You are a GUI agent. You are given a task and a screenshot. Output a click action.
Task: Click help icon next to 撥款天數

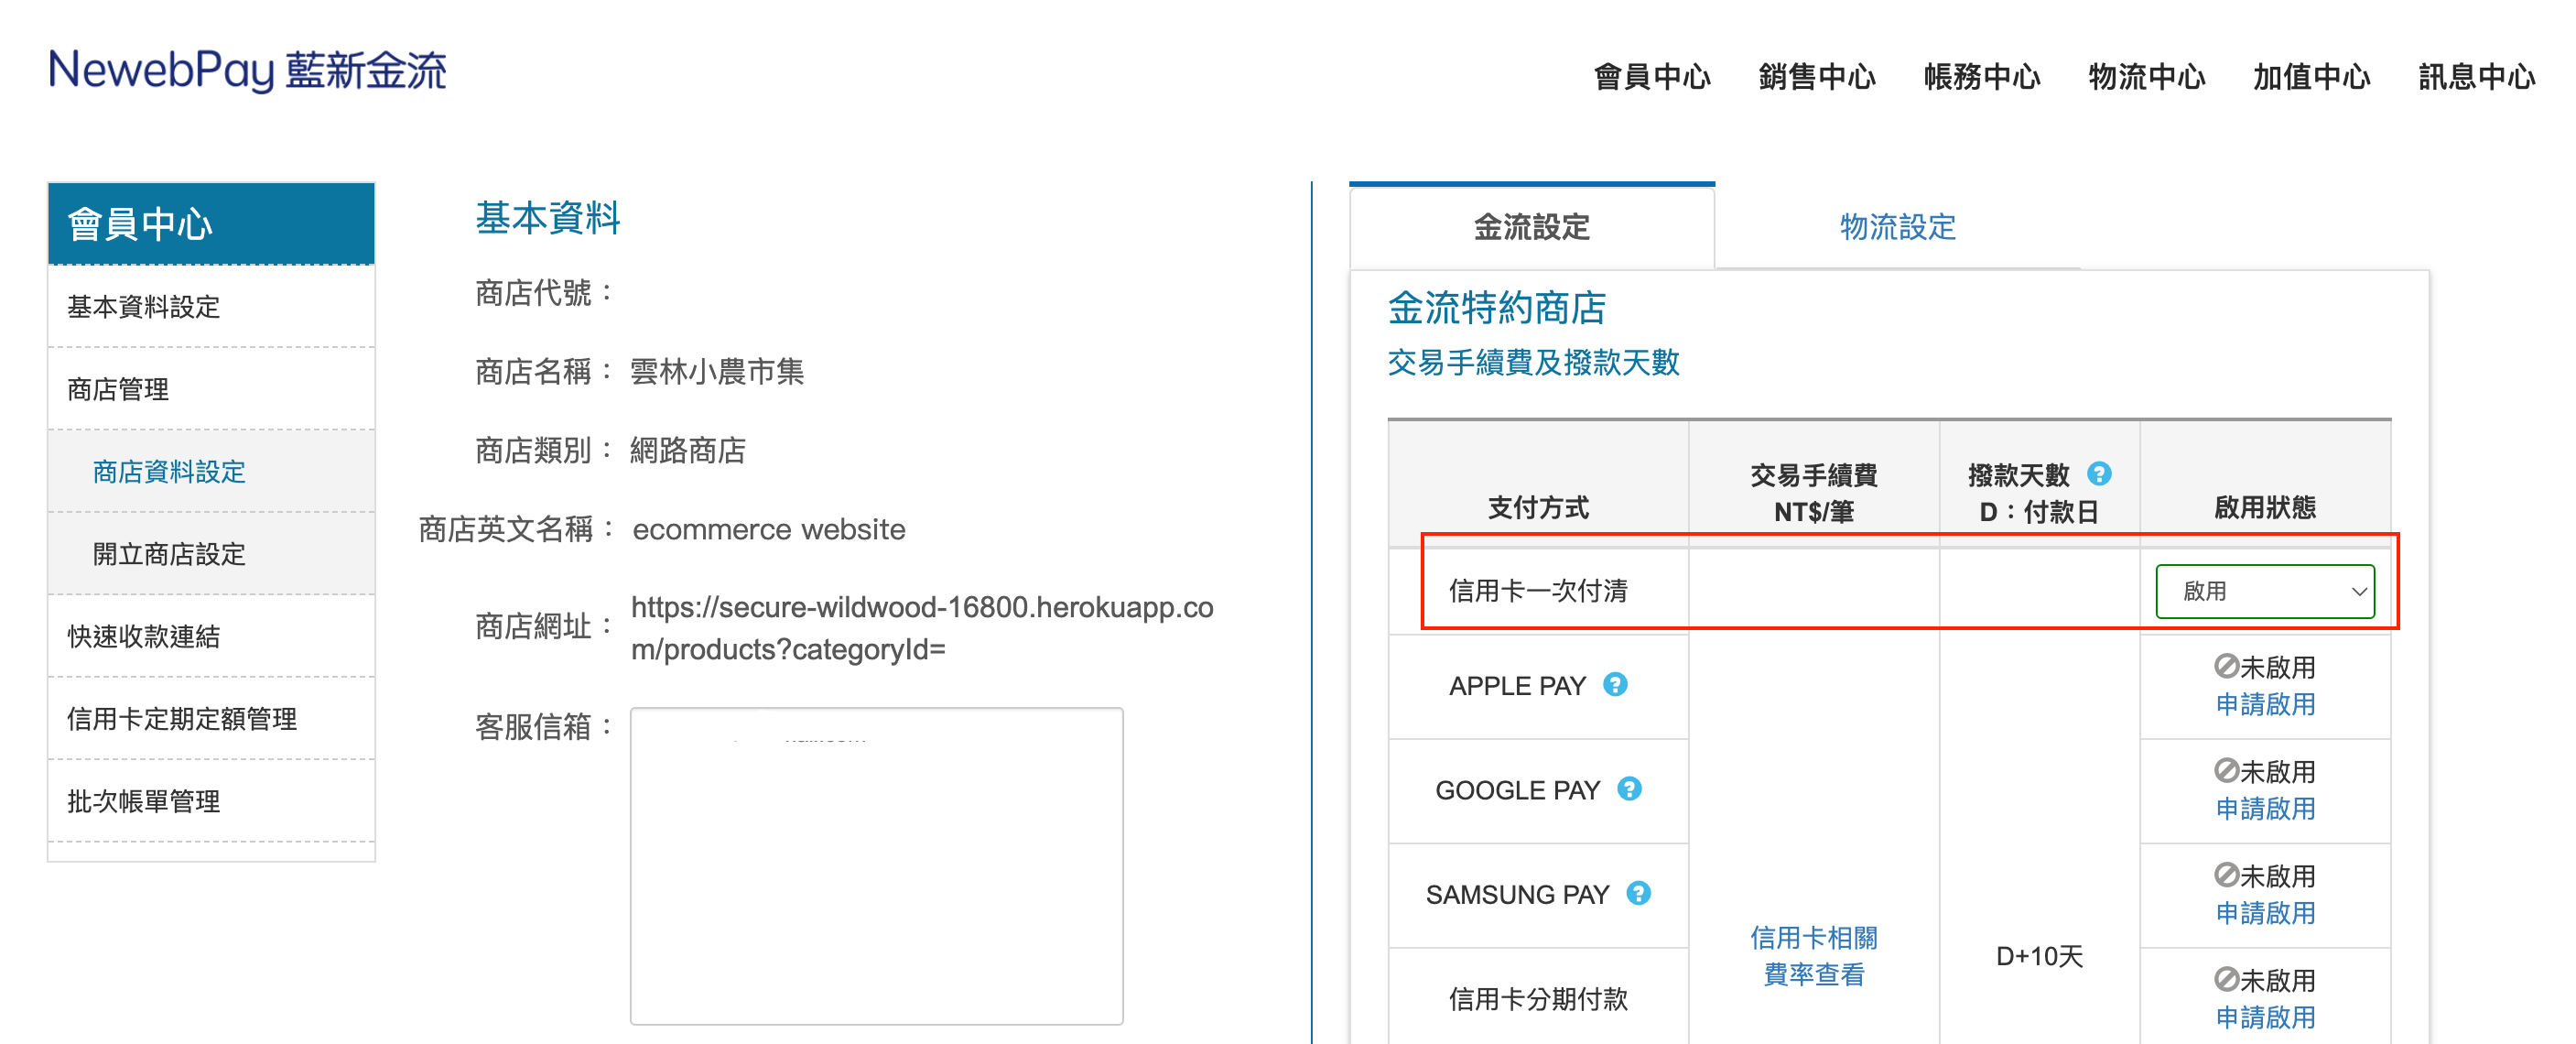click(x=2099, y=473)
